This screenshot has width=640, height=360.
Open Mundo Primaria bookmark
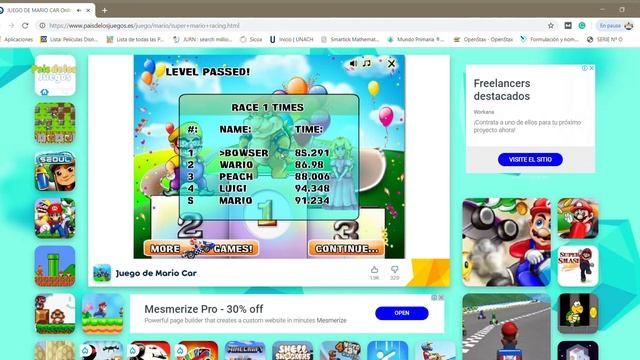tap(416, 39)
